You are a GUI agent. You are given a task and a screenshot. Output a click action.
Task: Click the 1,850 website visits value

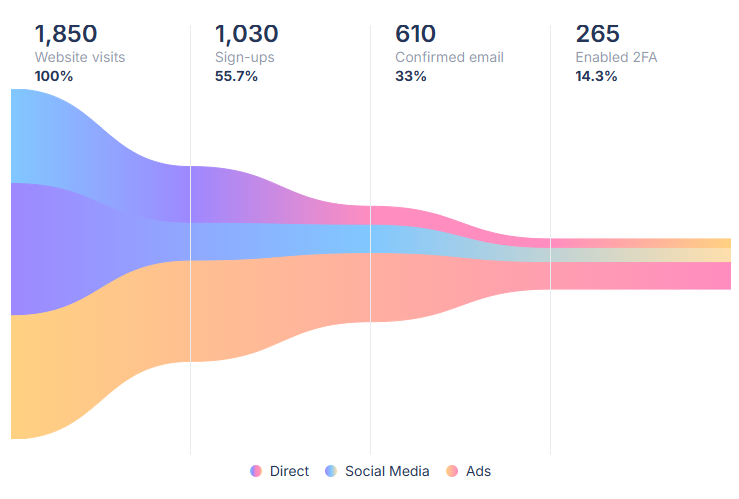[x=66, y=35]
